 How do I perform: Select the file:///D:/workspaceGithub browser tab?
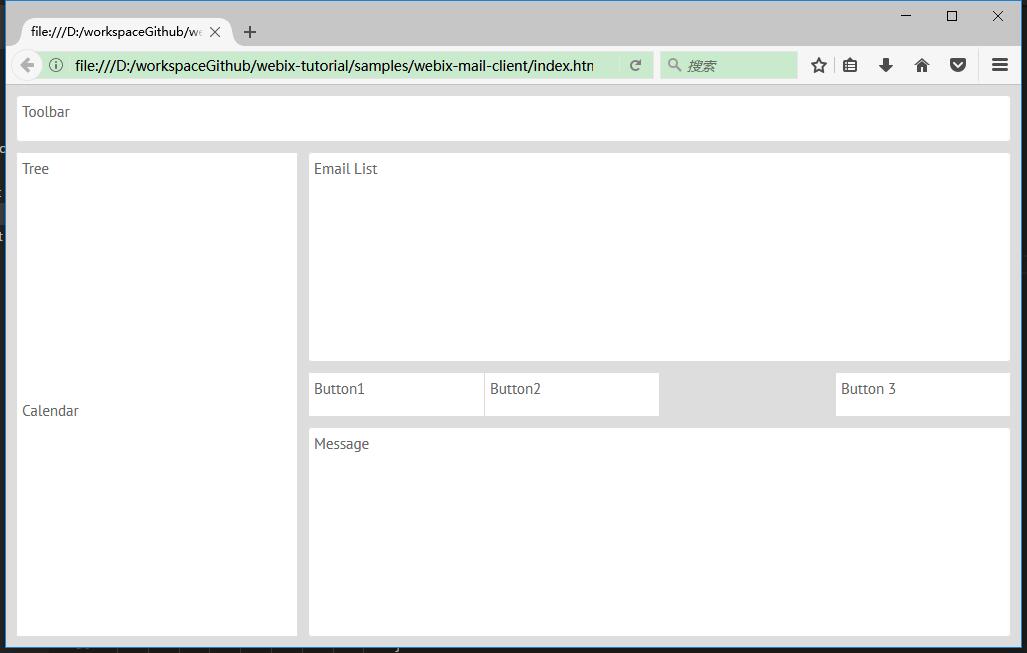(127, 31)
